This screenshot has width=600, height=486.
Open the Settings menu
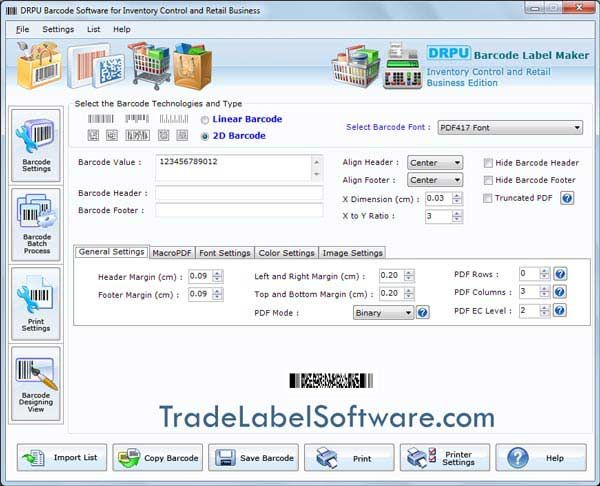point(58,29)
